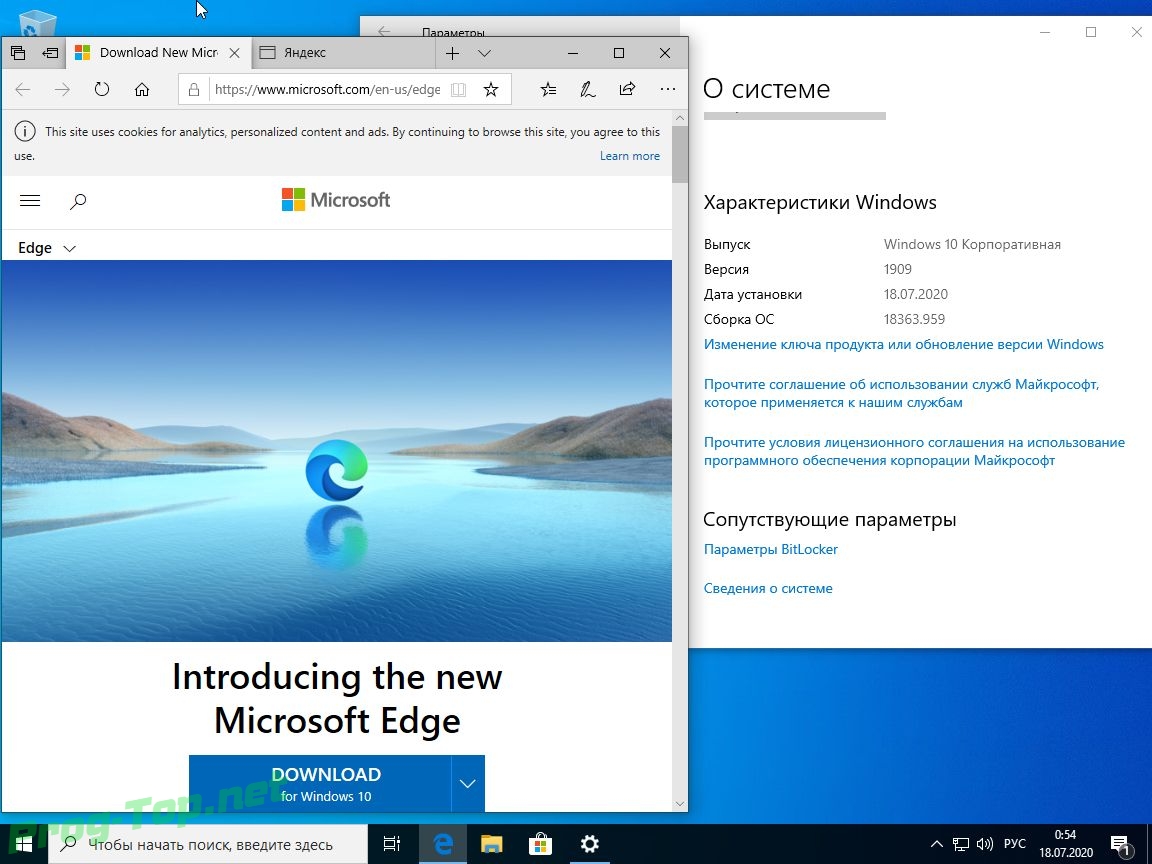
Task: Open the tabs you've set aside icon
Action: [18, 53]
